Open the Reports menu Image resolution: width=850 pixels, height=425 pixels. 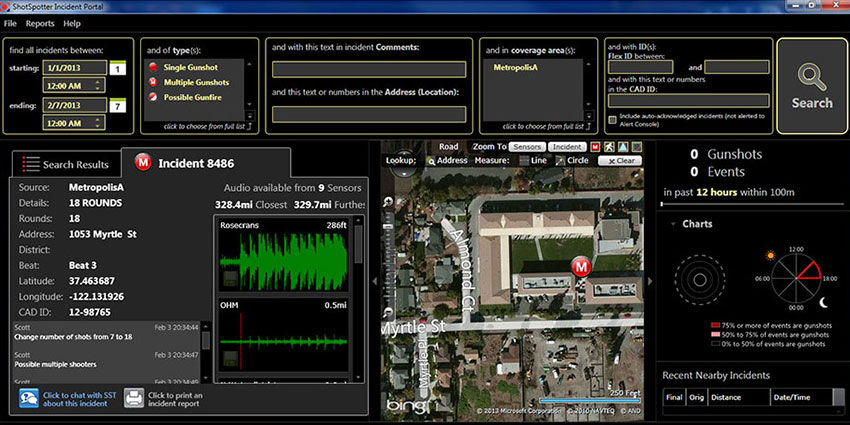click(x=40, y=24)
